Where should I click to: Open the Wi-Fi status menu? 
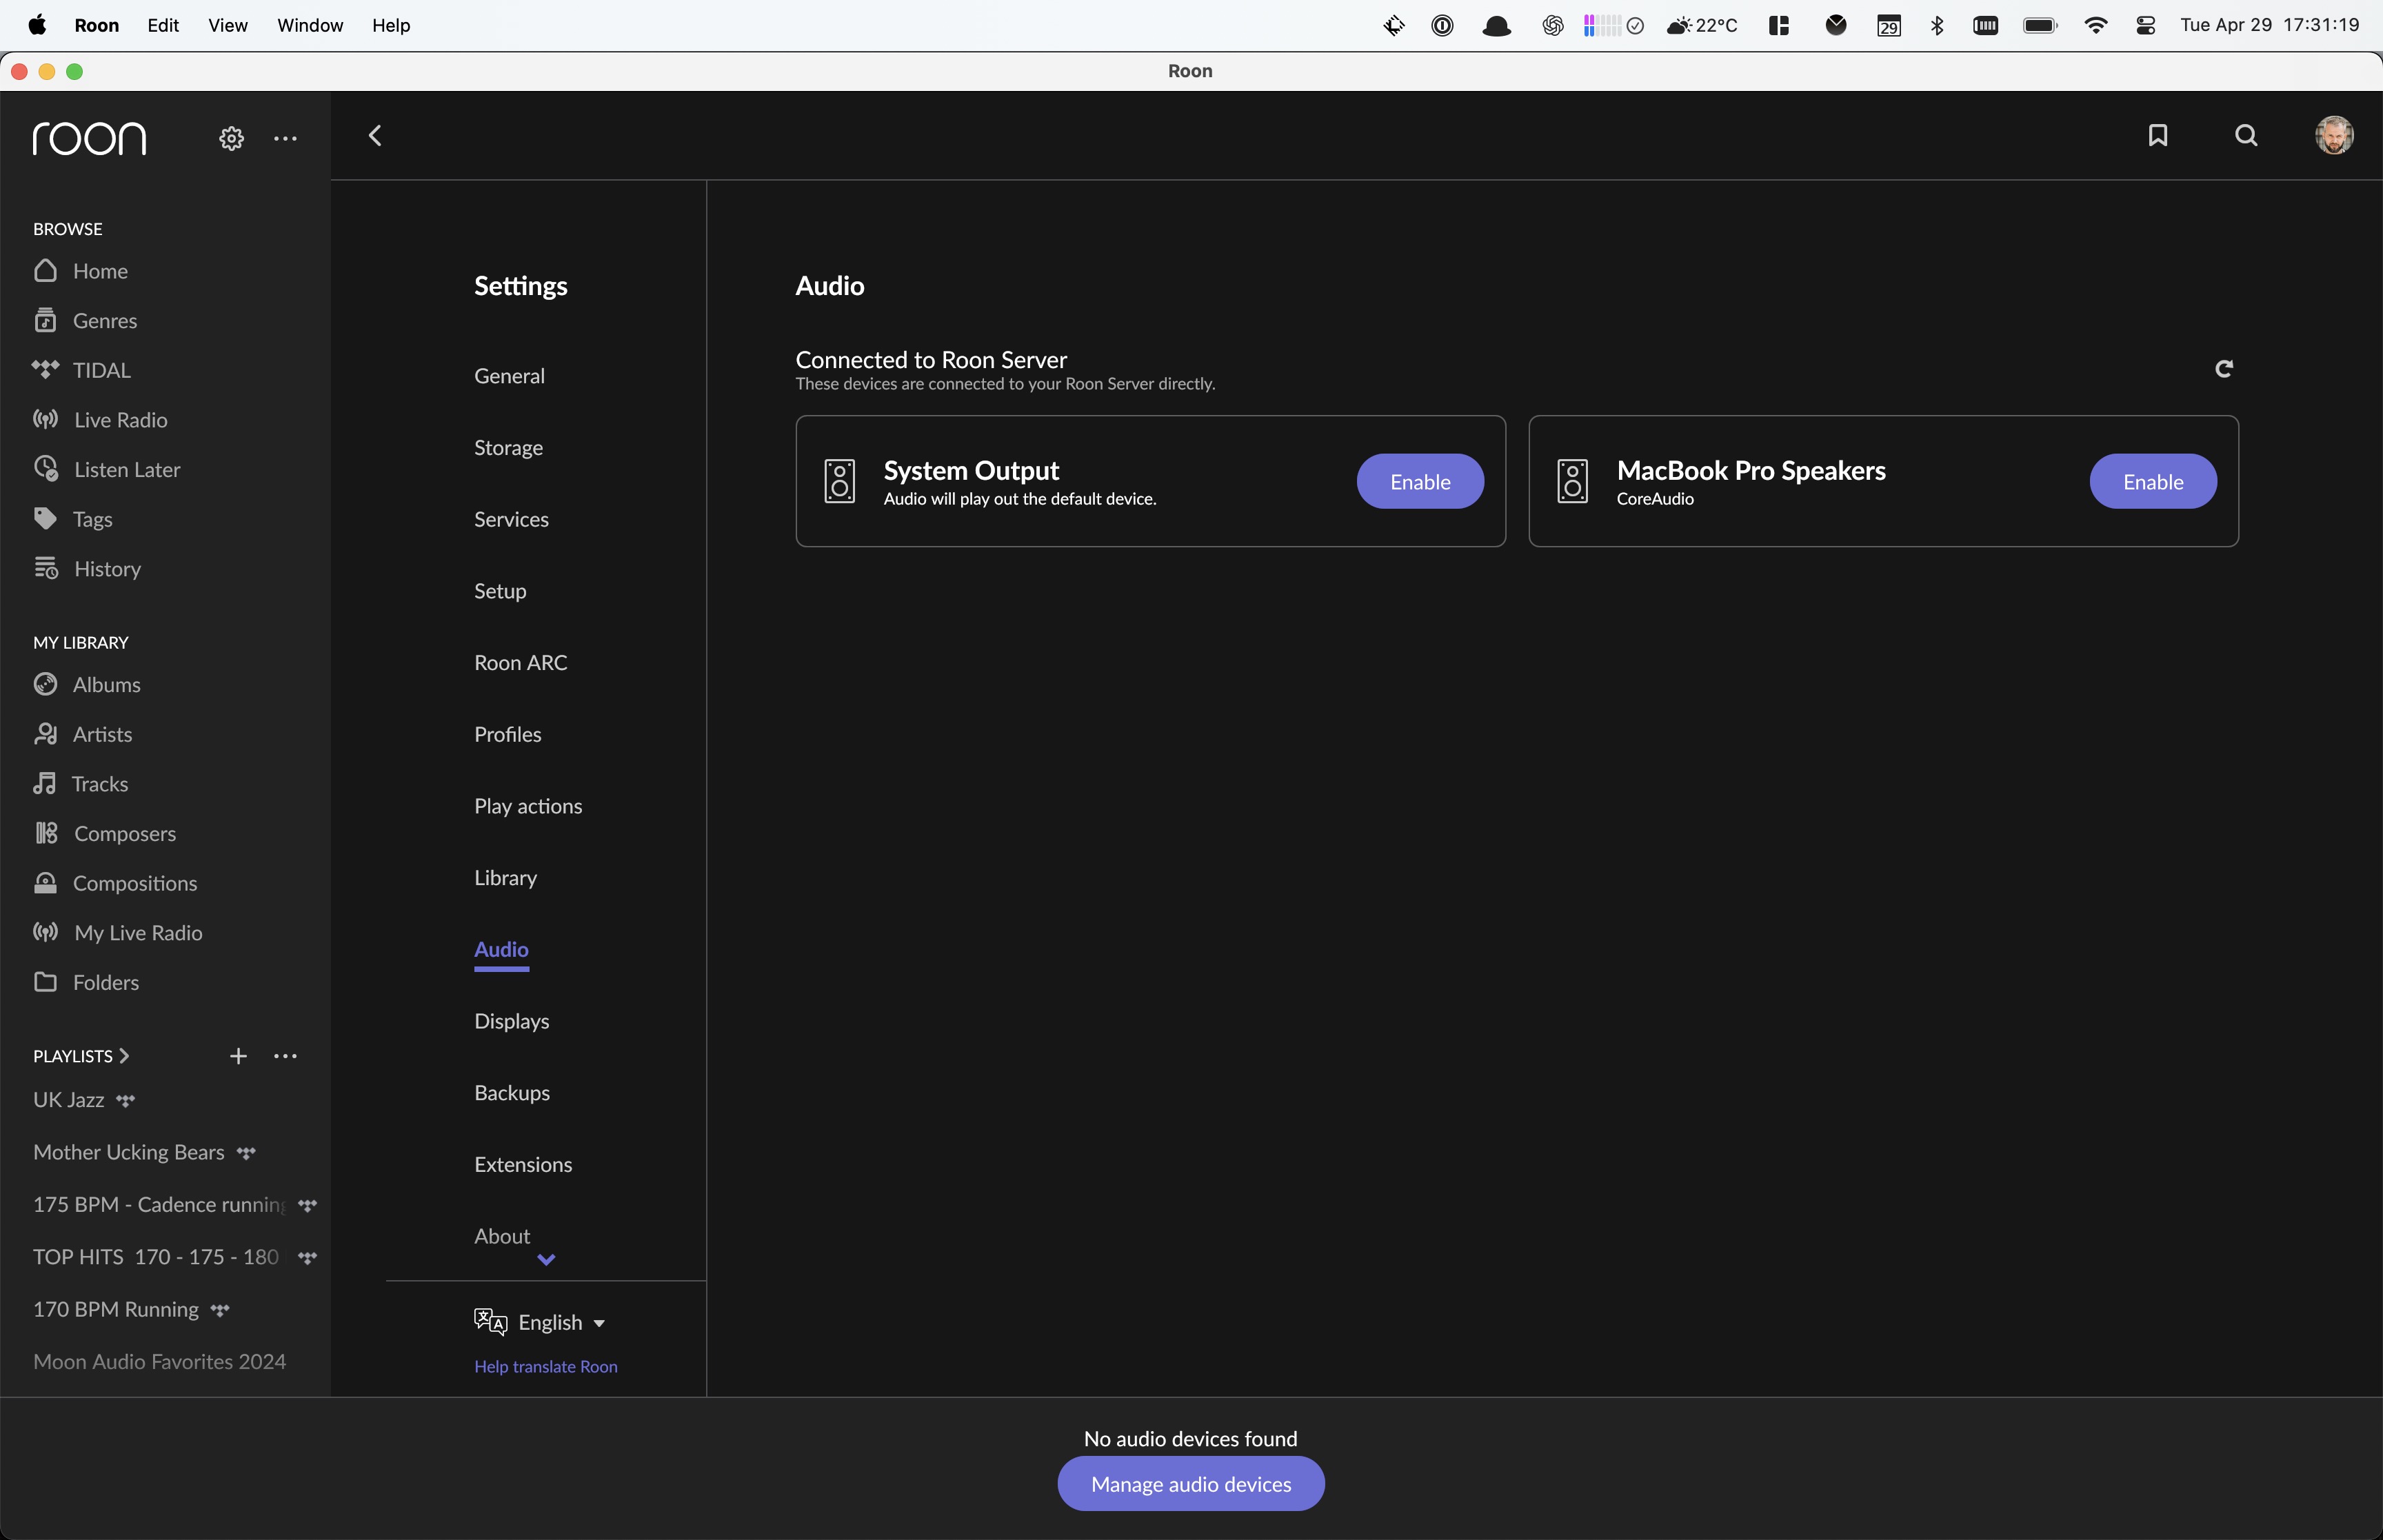[2095, 25]
